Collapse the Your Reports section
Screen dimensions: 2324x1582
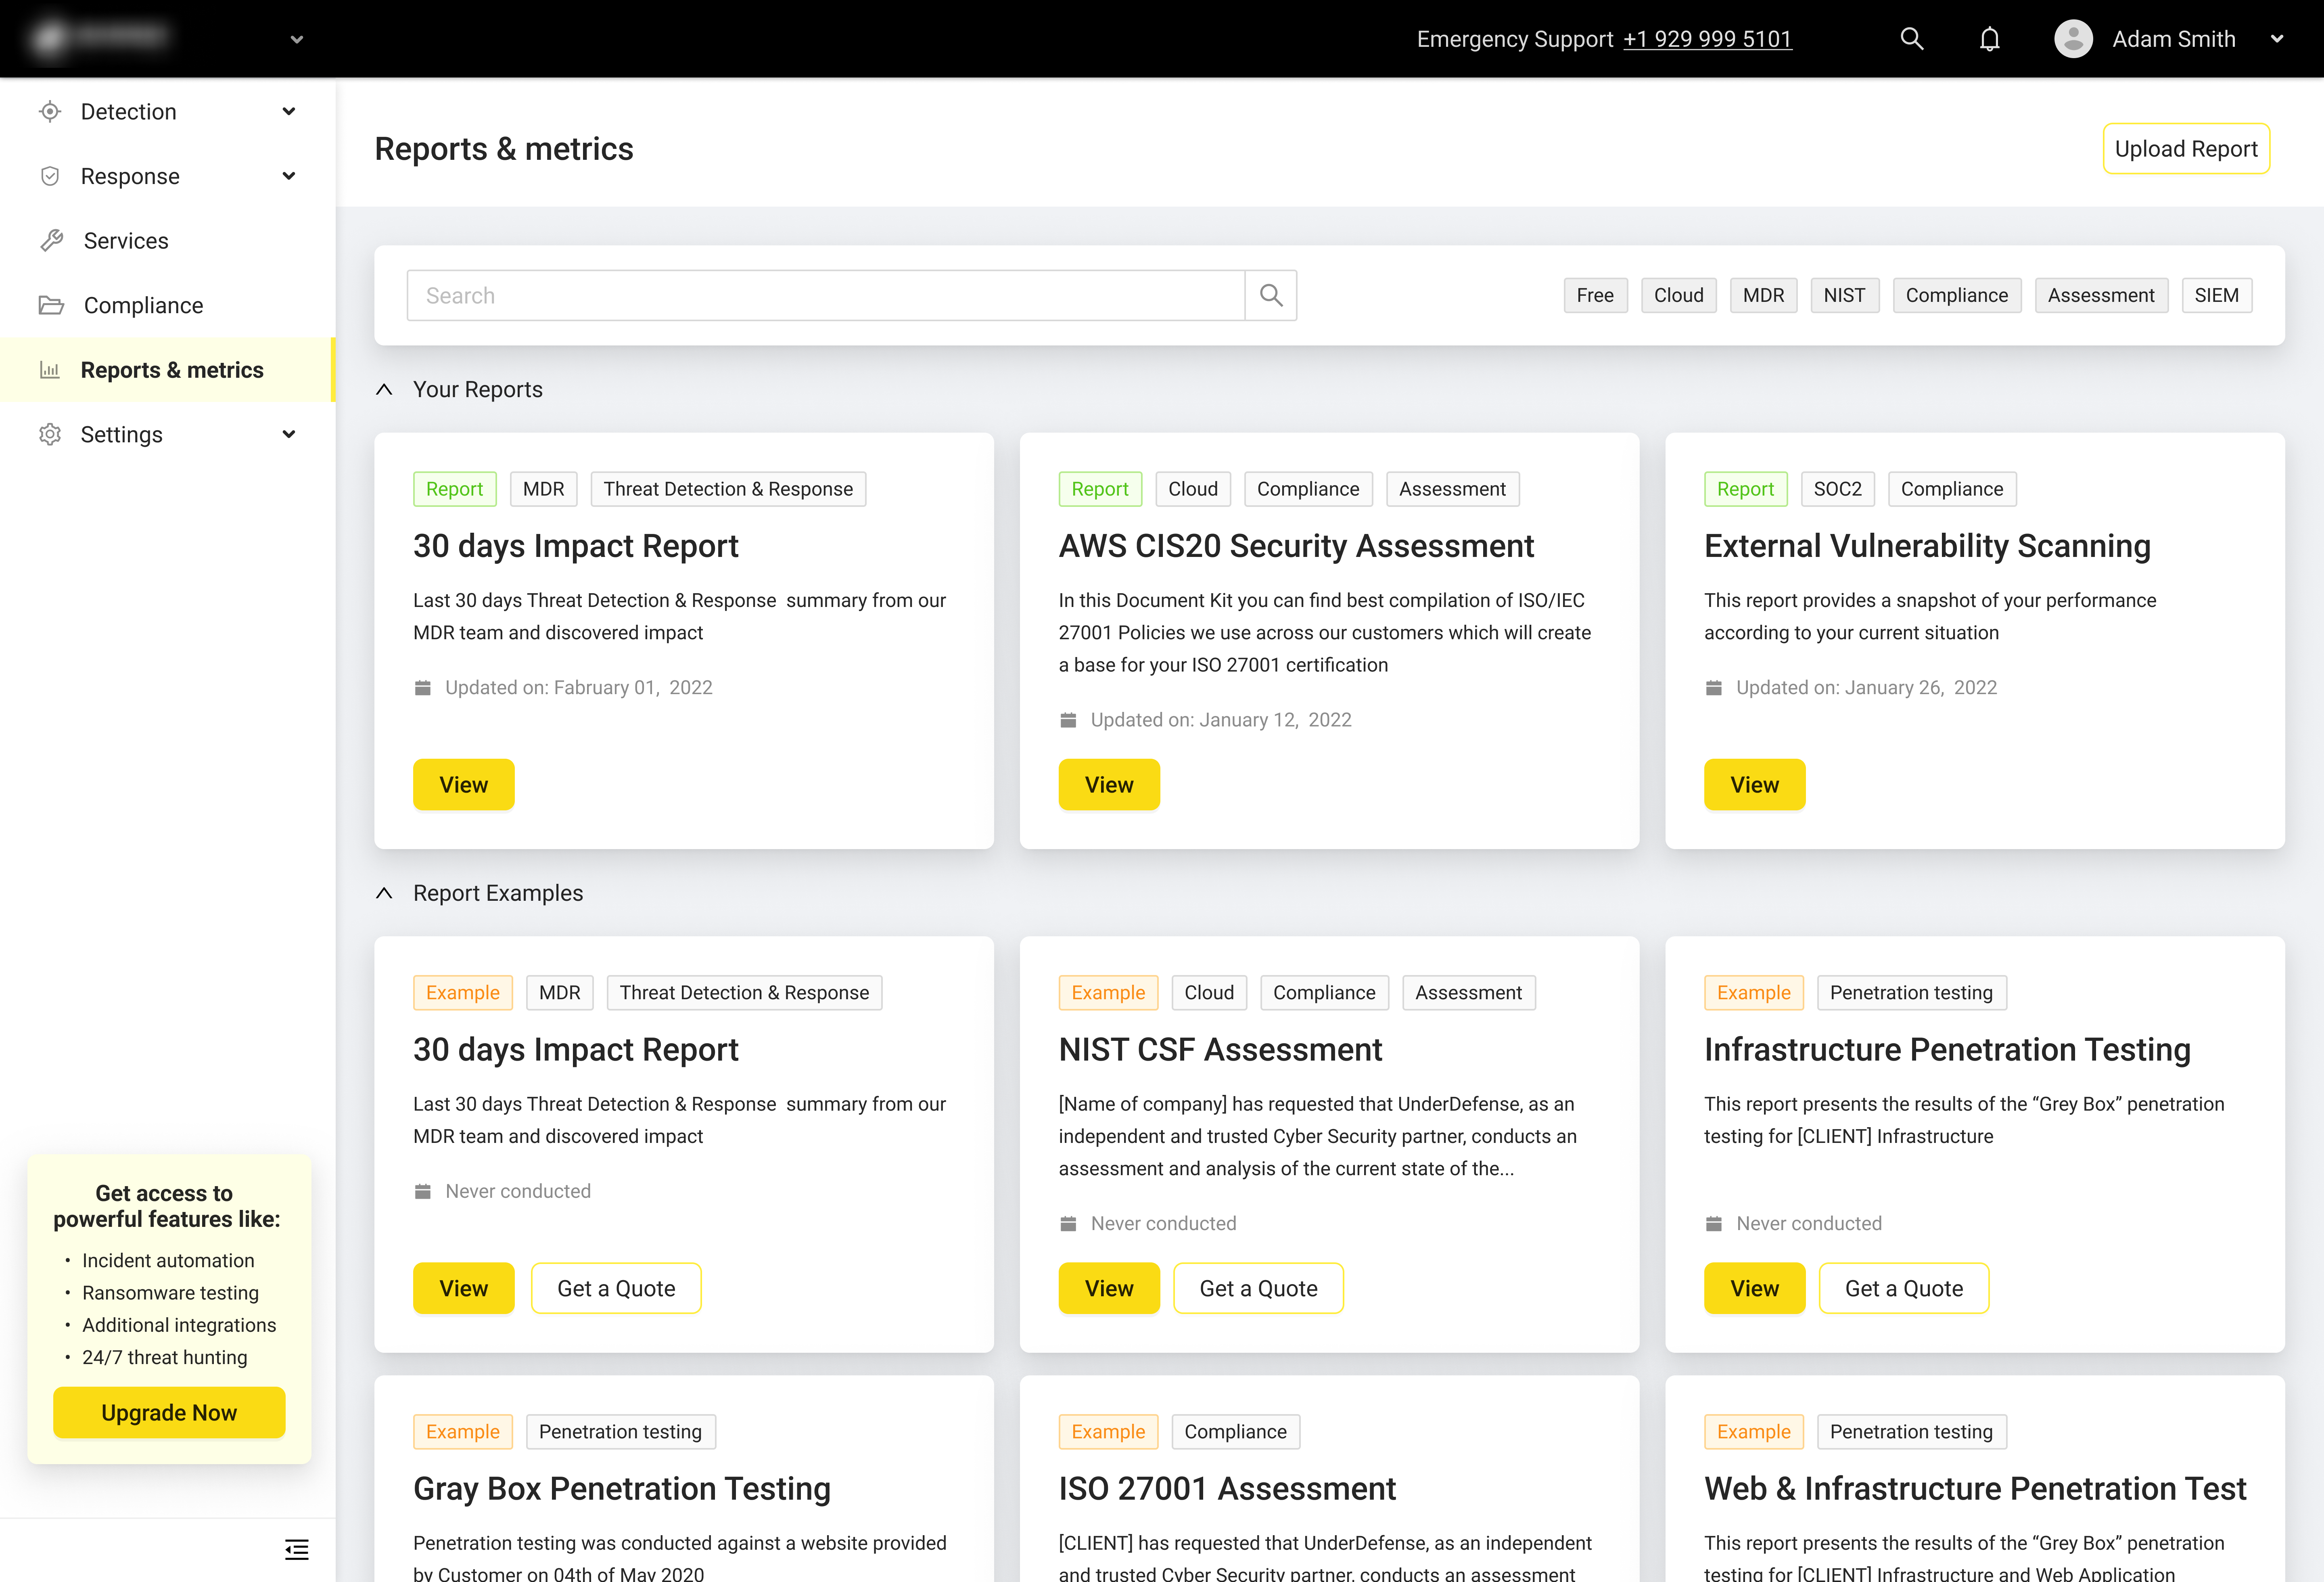click(x=384, y=389)
